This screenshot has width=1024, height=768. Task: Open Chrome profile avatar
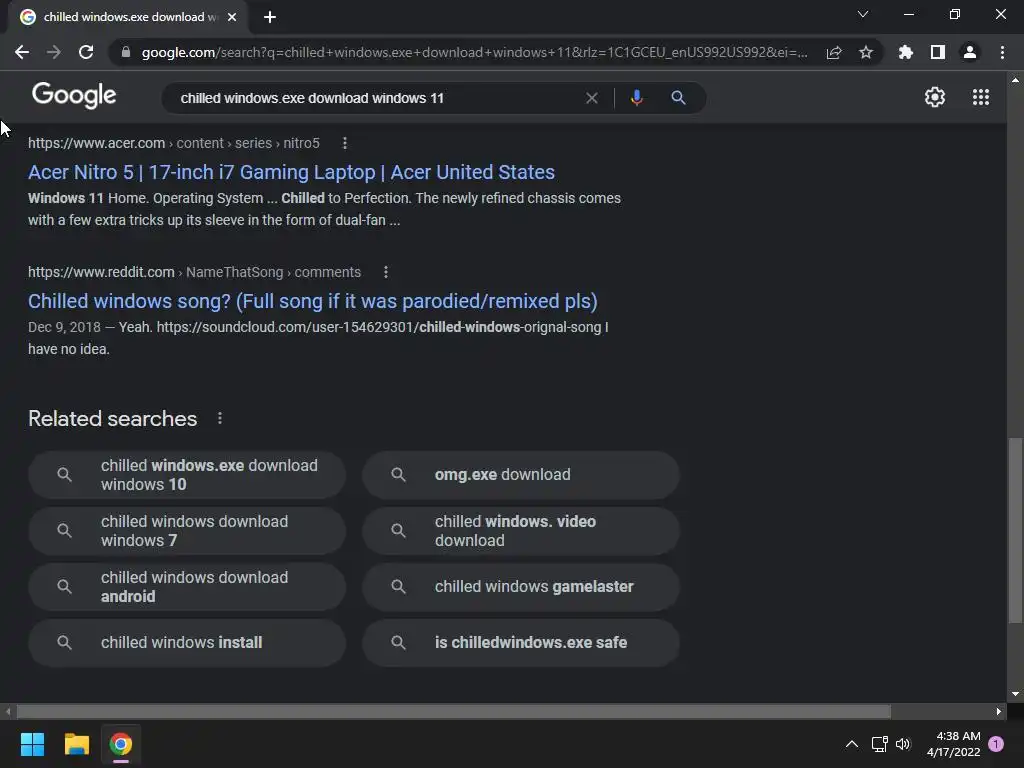pos(970,52)
